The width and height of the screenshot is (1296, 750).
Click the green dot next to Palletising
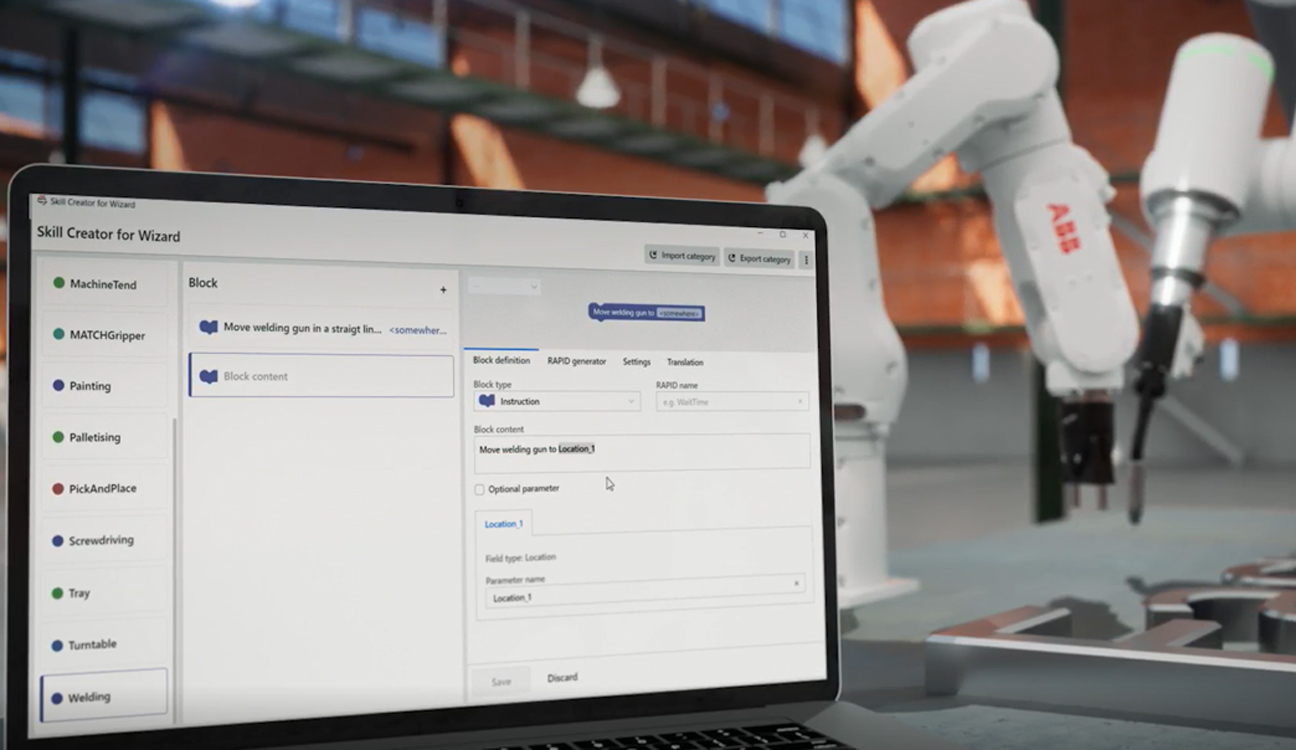[58, 437]
